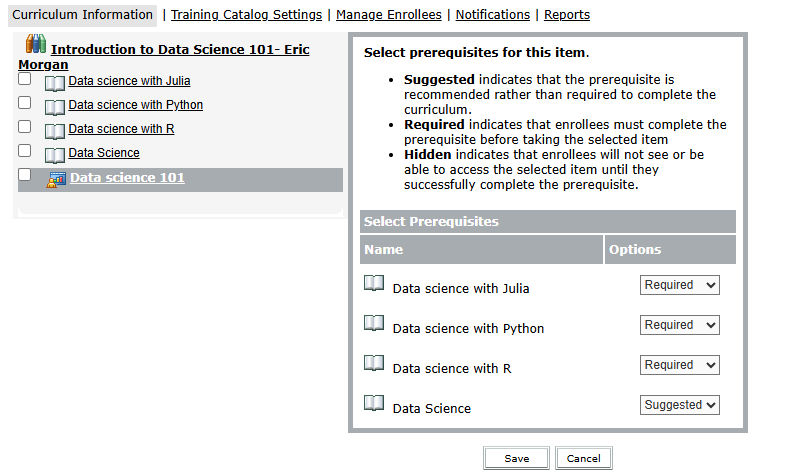
Task: Click the Data science 101 session icon
Action: [x=56, y=180]
